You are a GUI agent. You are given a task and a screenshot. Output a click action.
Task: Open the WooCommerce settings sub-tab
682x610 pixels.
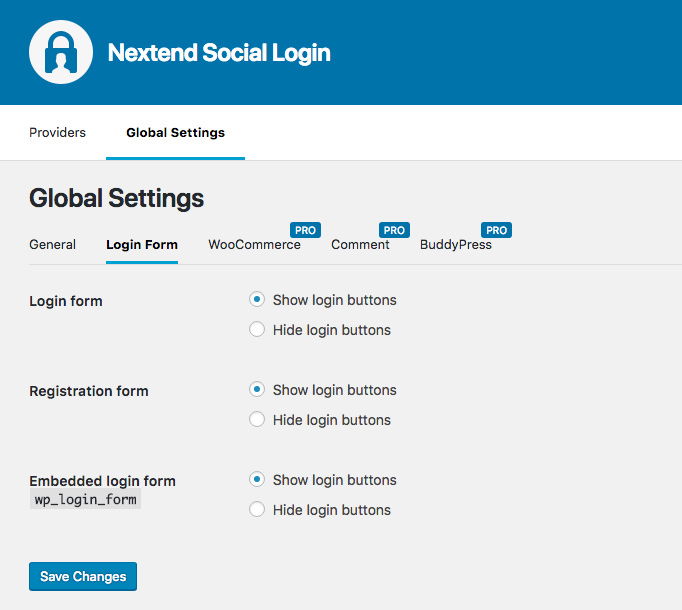coord(254,244)
